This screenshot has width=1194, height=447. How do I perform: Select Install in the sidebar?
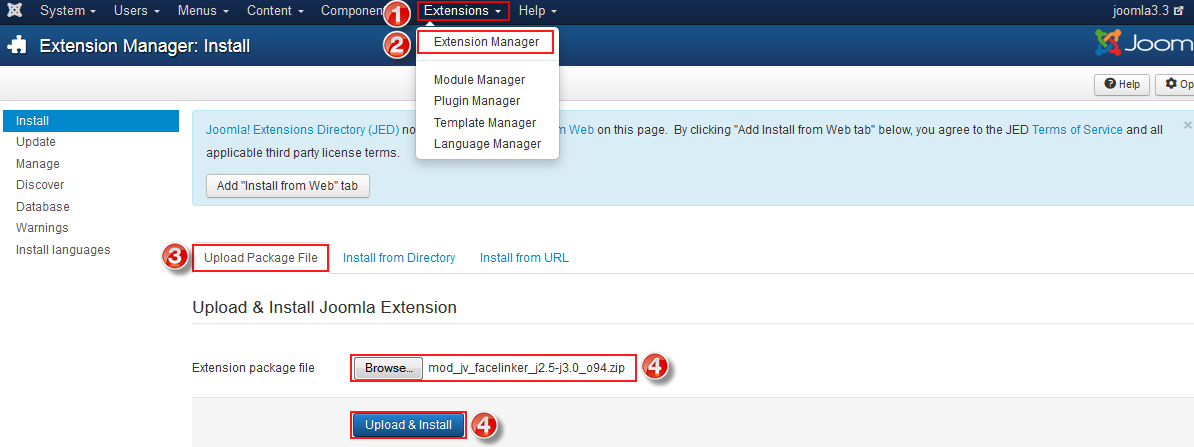pyautogui.click(x=91, y=120)
